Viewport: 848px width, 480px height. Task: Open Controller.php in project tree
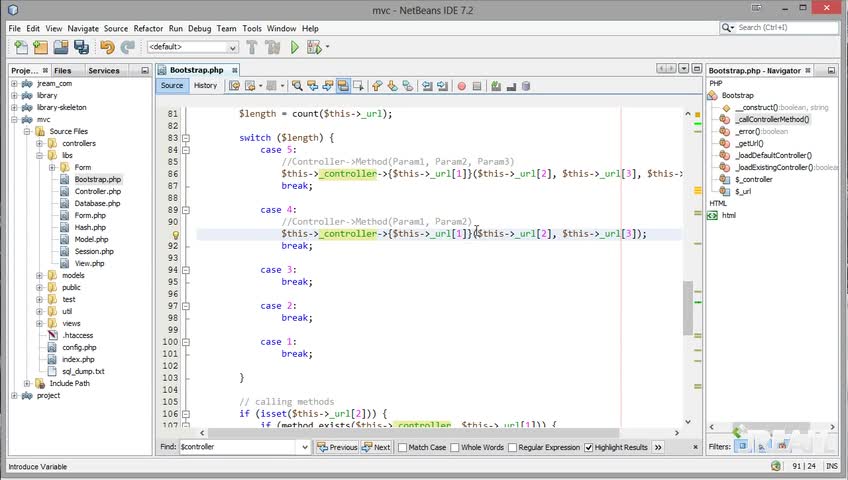pos(97,191)
